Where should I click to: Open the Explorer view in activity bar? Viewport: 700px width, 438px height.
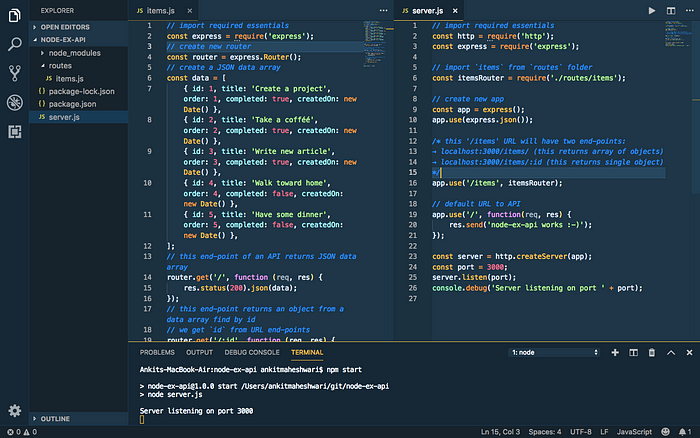coord(14,16)
